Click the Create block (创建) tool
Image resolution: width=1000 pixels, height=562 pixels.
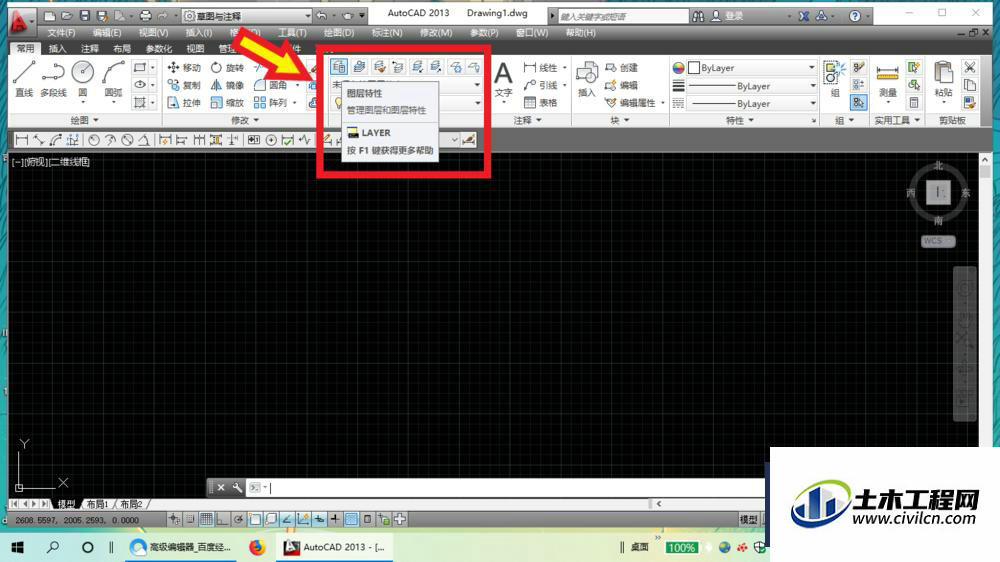coord(622,67)
